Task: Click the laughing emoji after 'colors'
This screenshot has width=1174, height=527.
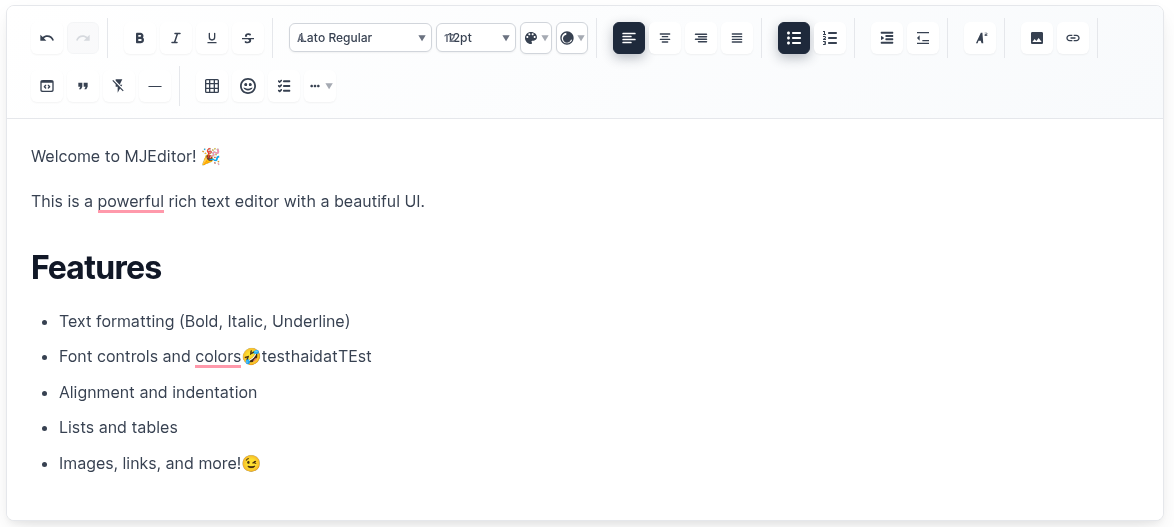Action: [x=251, y=357]
